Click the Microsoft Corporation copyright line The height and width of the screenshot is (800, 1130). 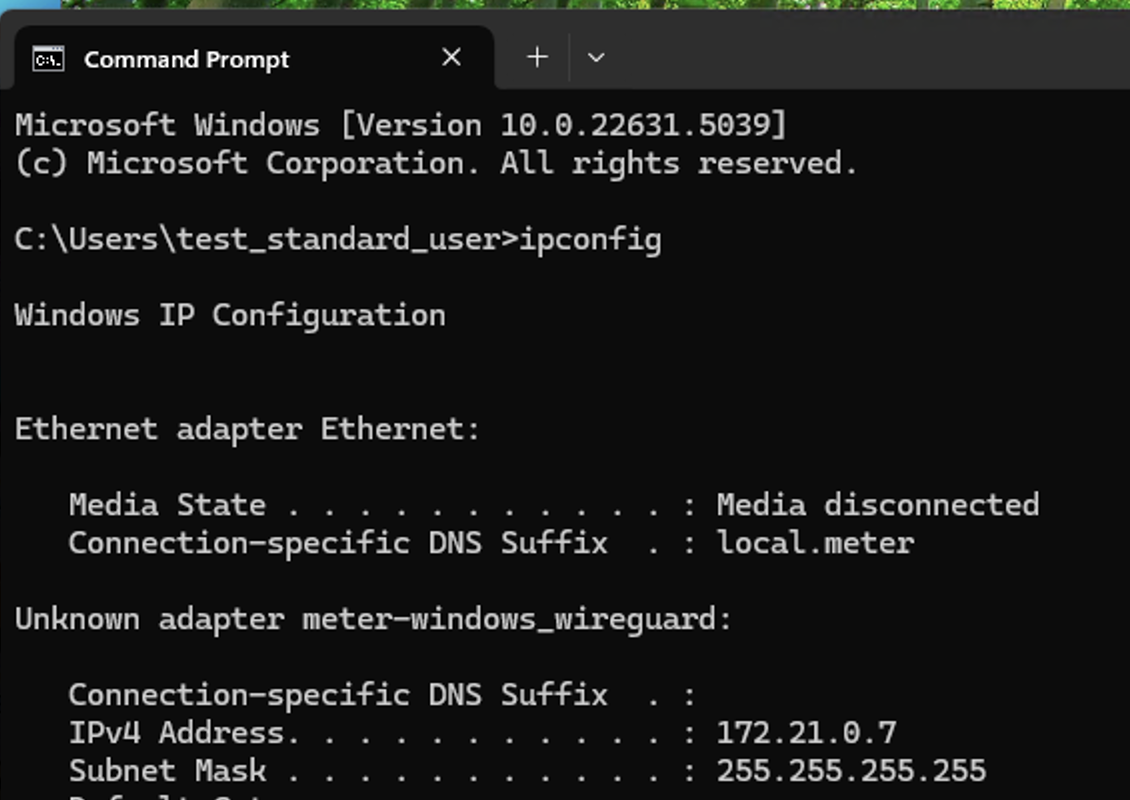click(x=436, y=164)
